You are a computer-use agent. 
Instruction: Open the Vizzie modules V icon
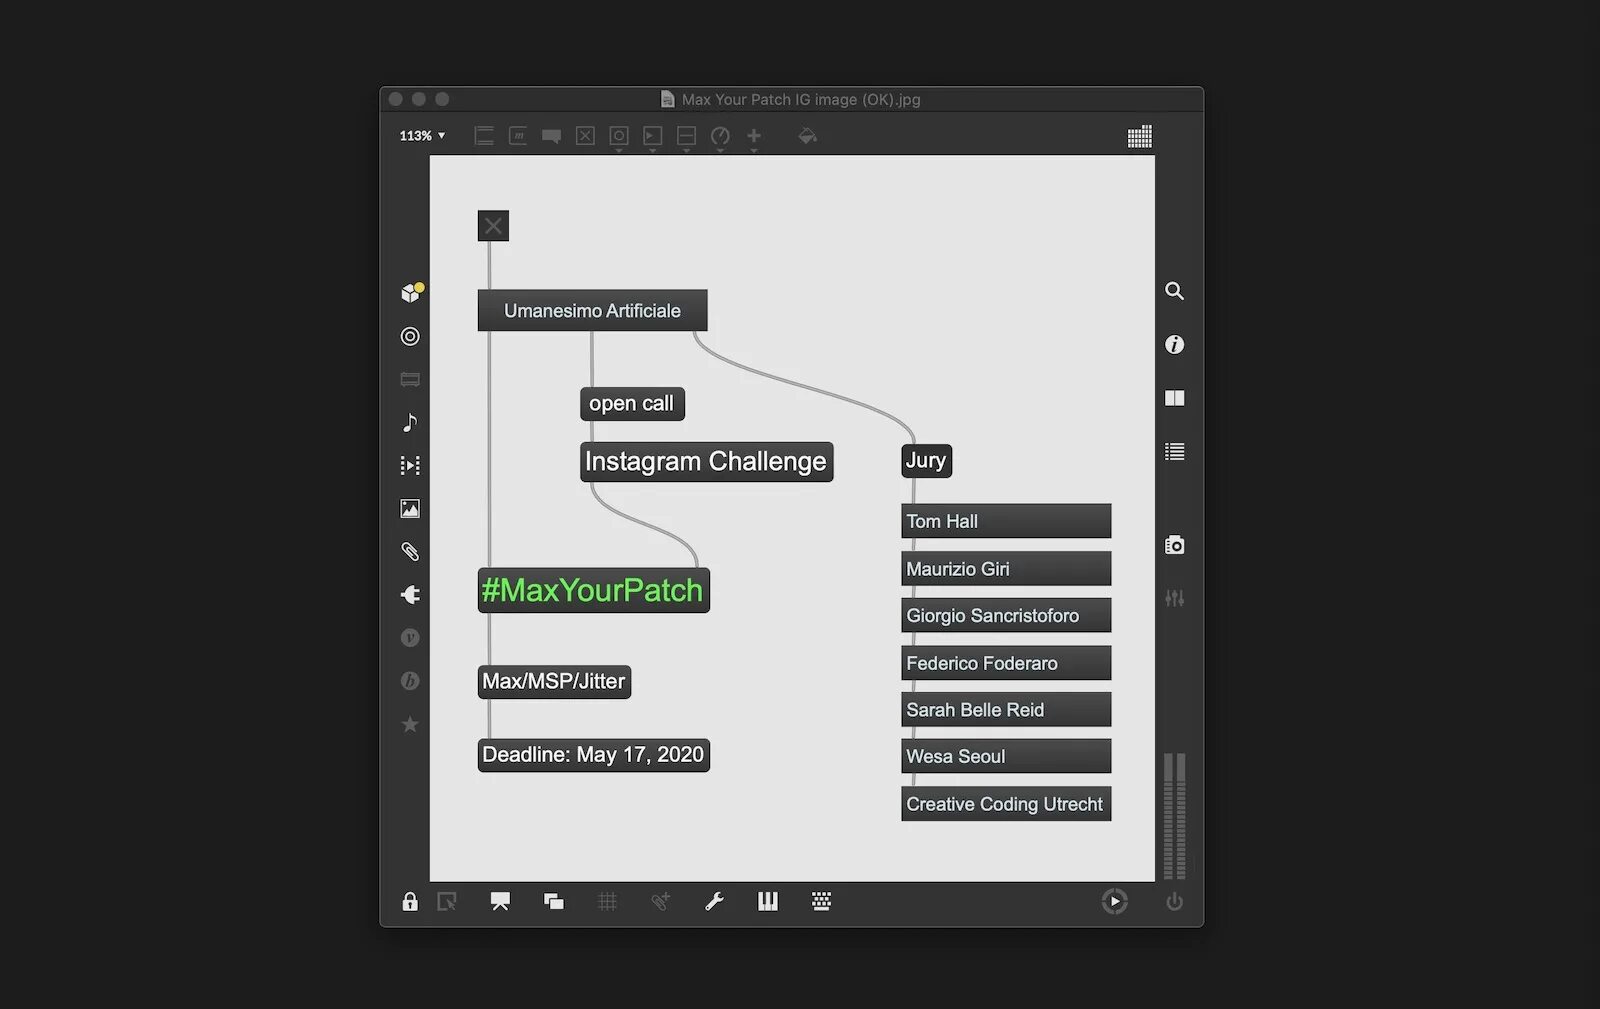410,638
